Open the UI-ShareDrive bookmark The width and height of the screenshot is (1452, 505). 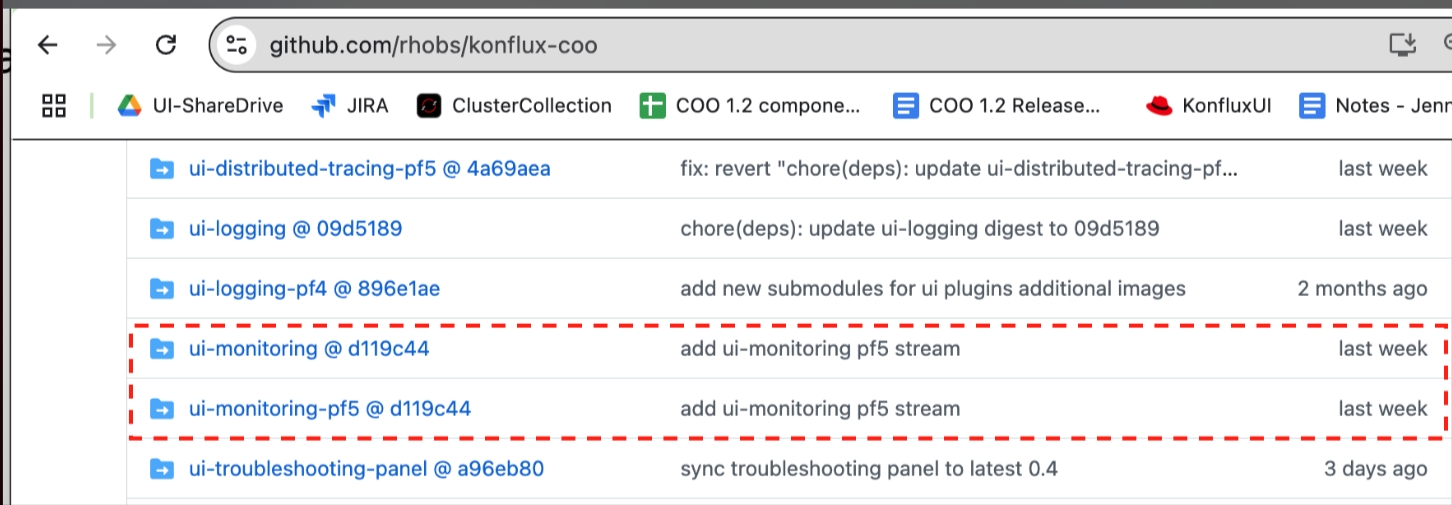pyautogui.click(x=200, y=105)
